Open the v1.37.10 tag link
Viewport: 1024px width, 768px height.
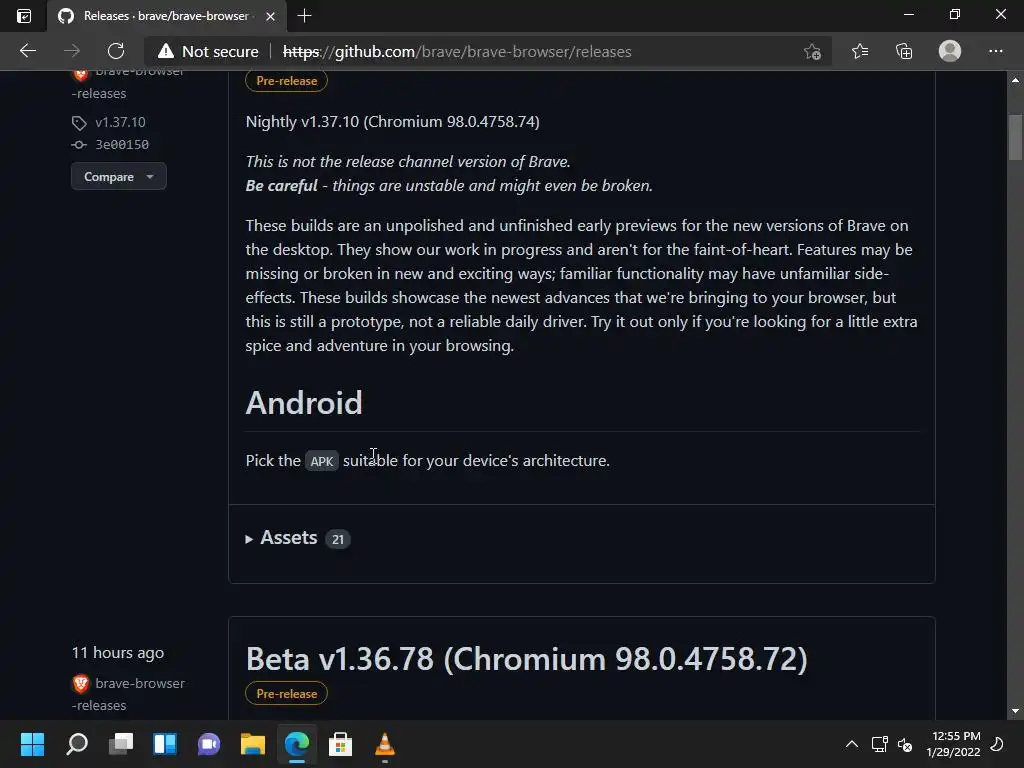(x=120, y=122)
